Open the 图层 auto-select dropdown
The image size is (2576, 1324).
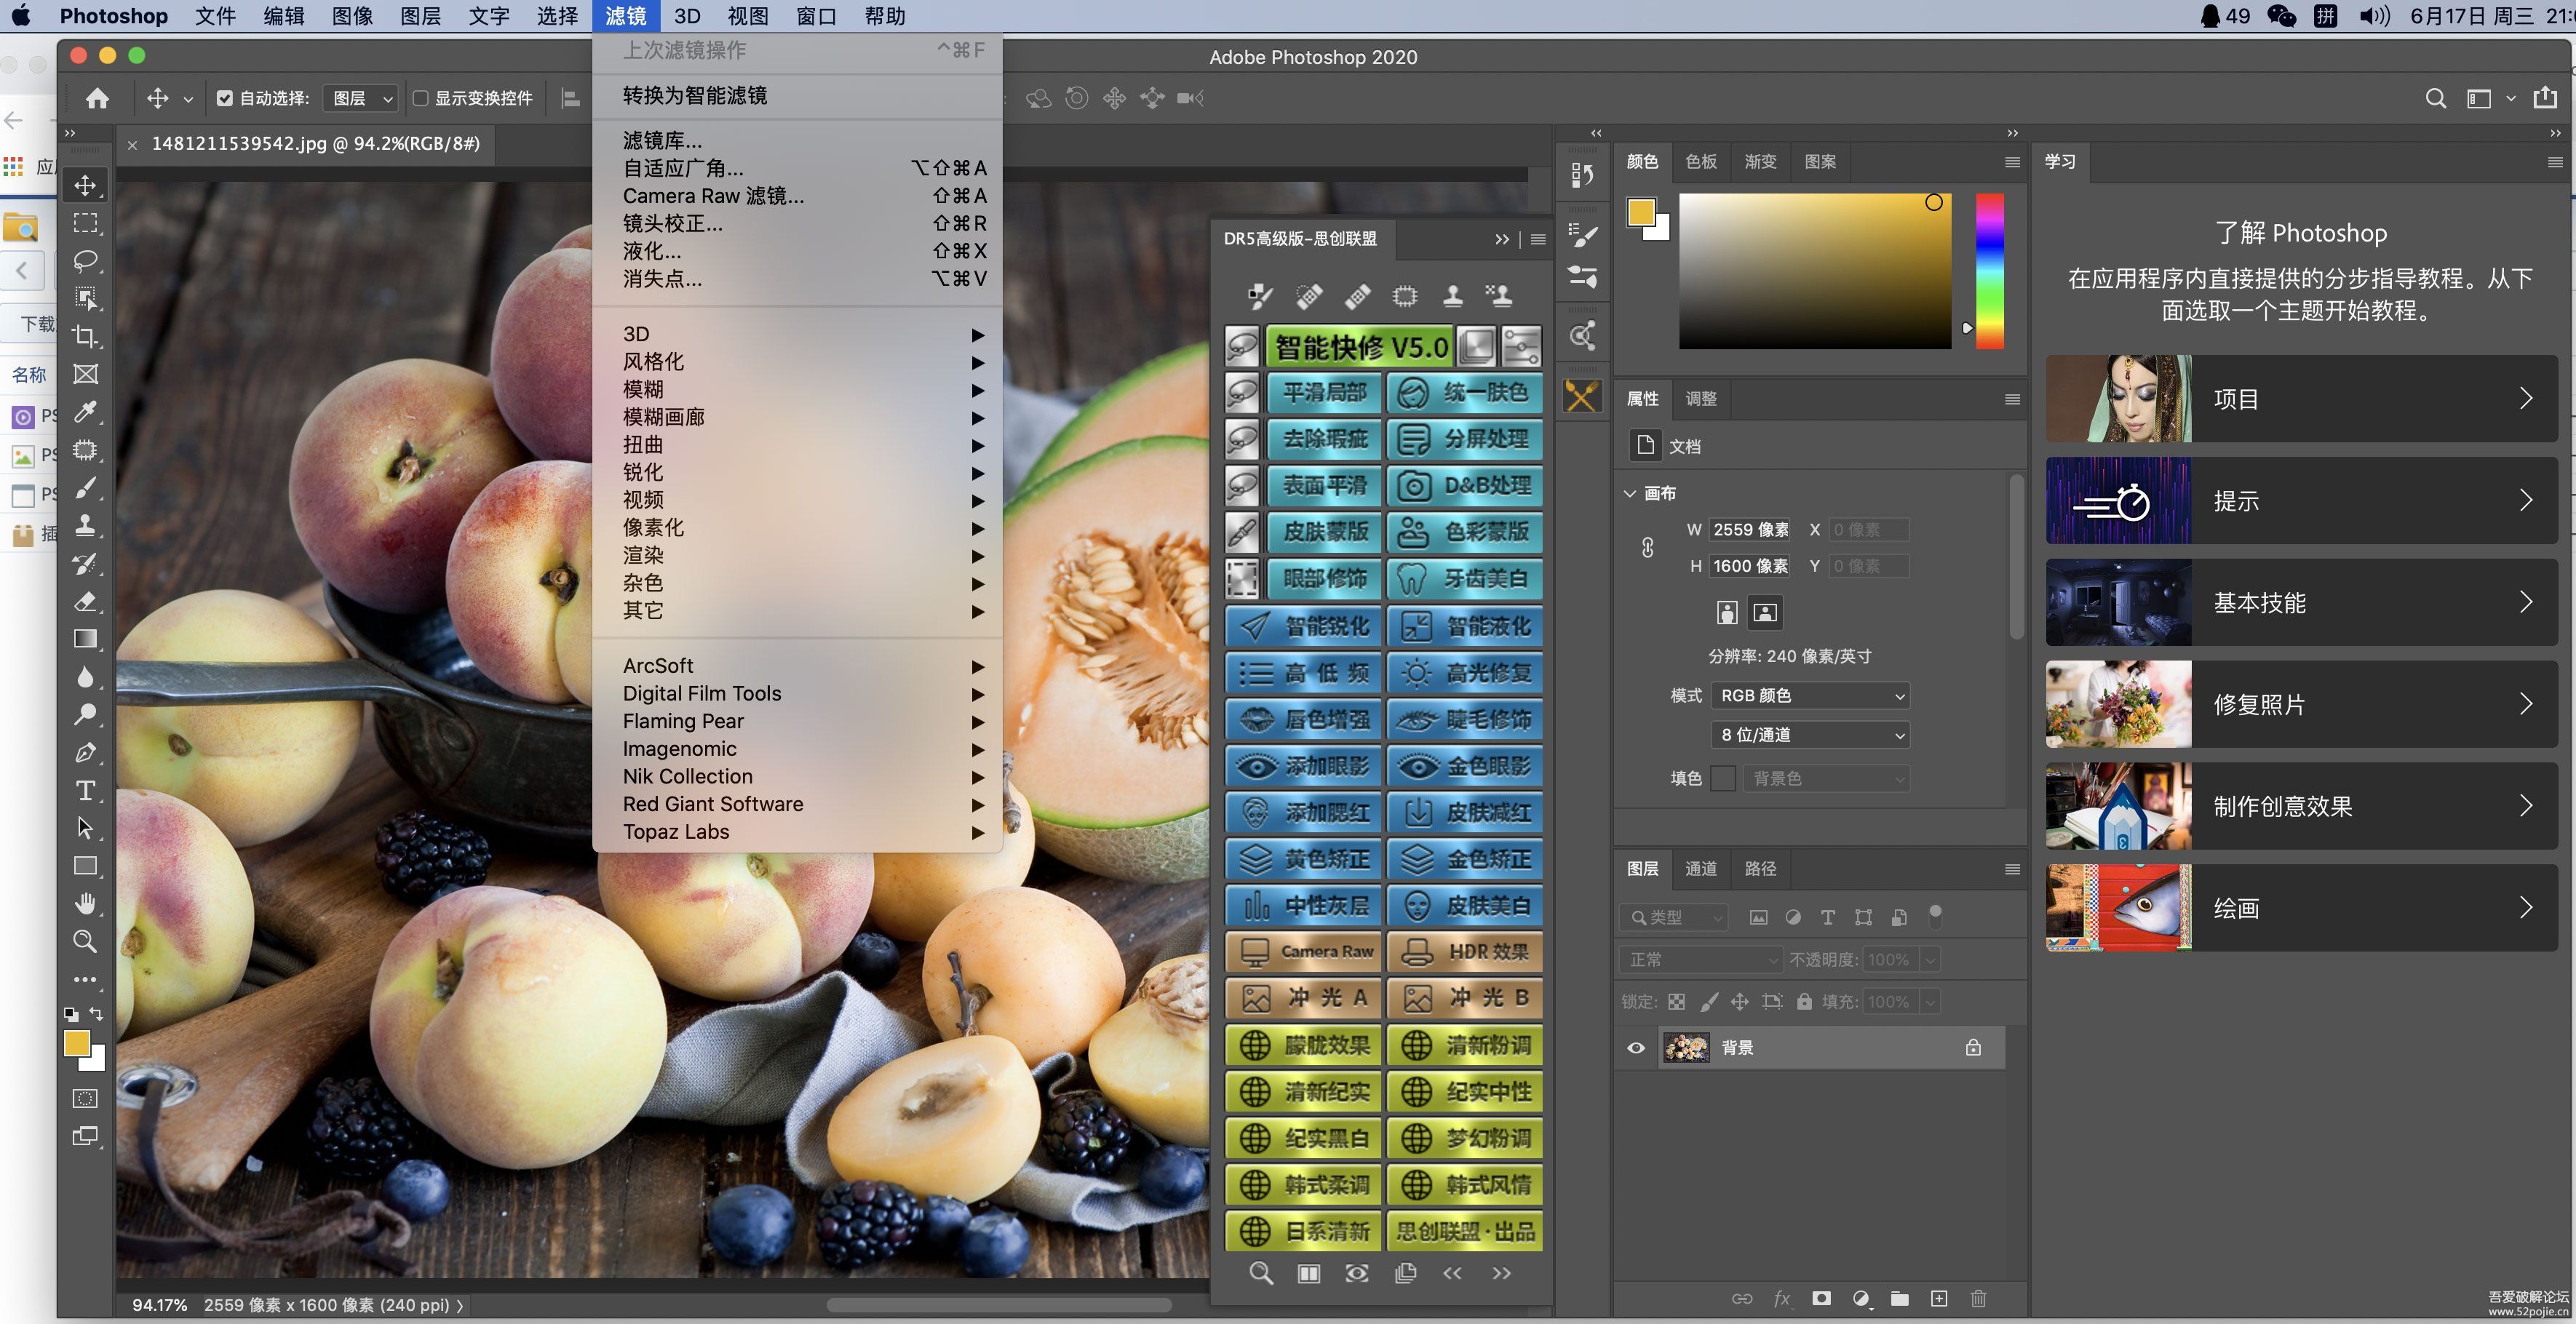[362, 98]
